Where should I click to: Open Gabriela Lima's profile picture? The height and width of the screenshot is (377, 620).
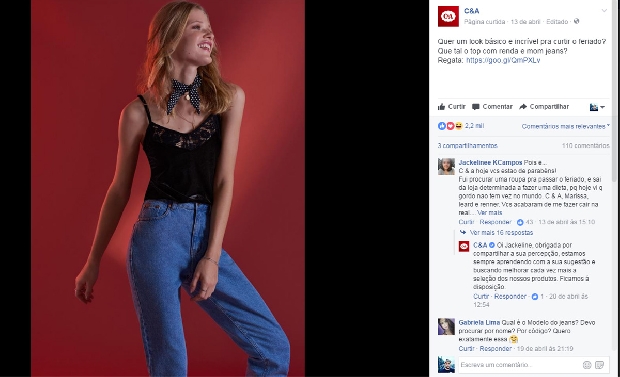click(446, 327)
